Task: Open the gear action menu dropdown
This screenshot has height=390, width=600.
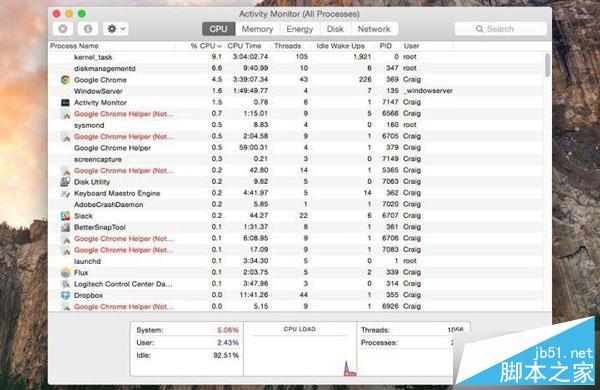Action: pyautogui.click(x=116, y=29)
